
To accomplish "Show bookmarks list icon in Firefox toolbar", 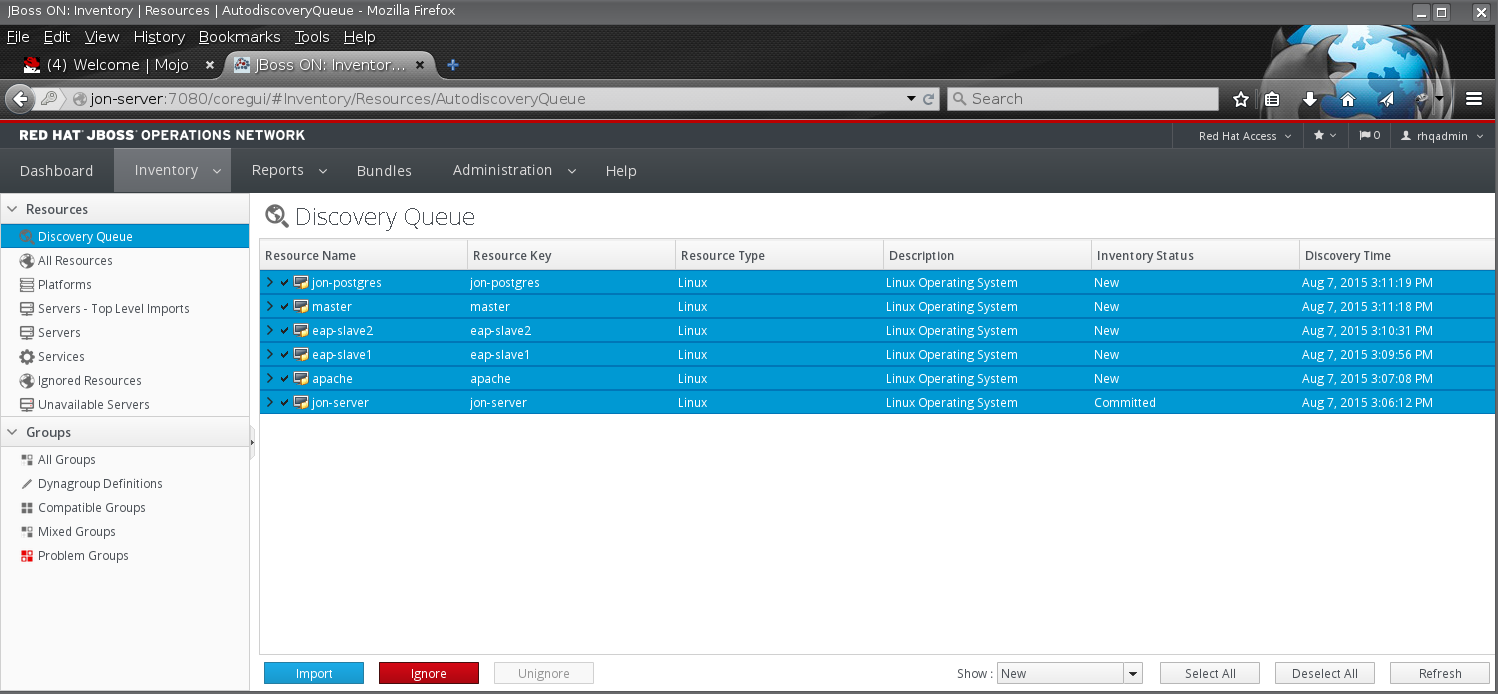I will (1272, 99).
